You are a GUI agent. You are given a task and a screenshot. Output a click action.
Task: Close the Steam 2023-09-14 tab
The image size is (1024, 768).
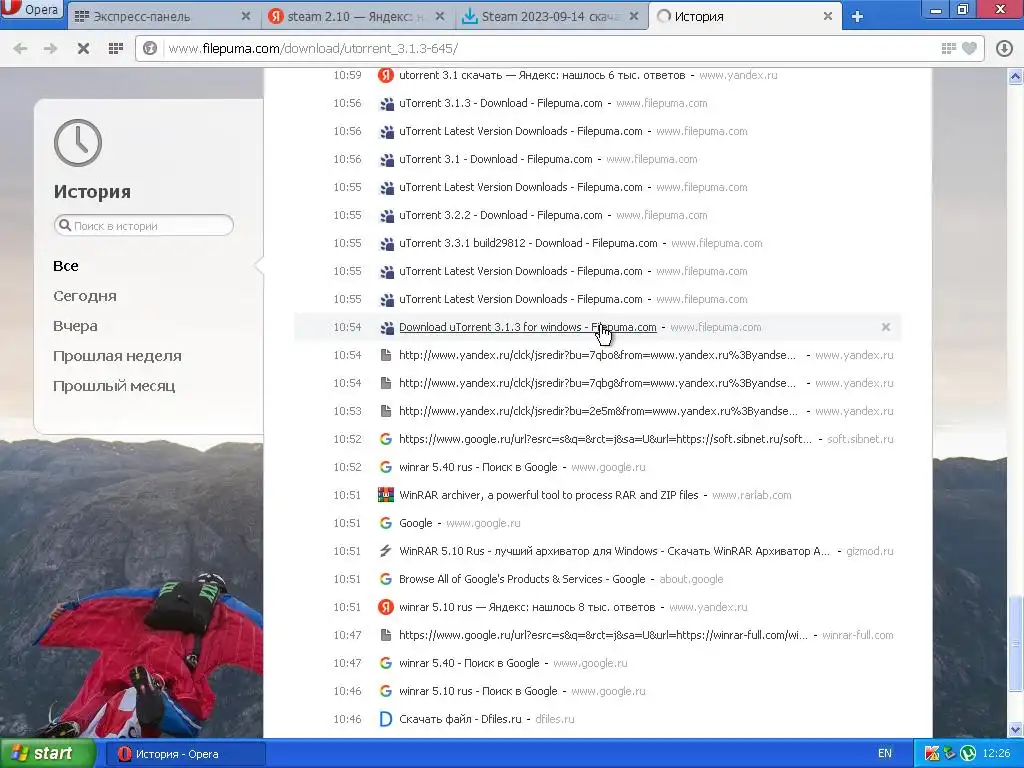[634, 16]
